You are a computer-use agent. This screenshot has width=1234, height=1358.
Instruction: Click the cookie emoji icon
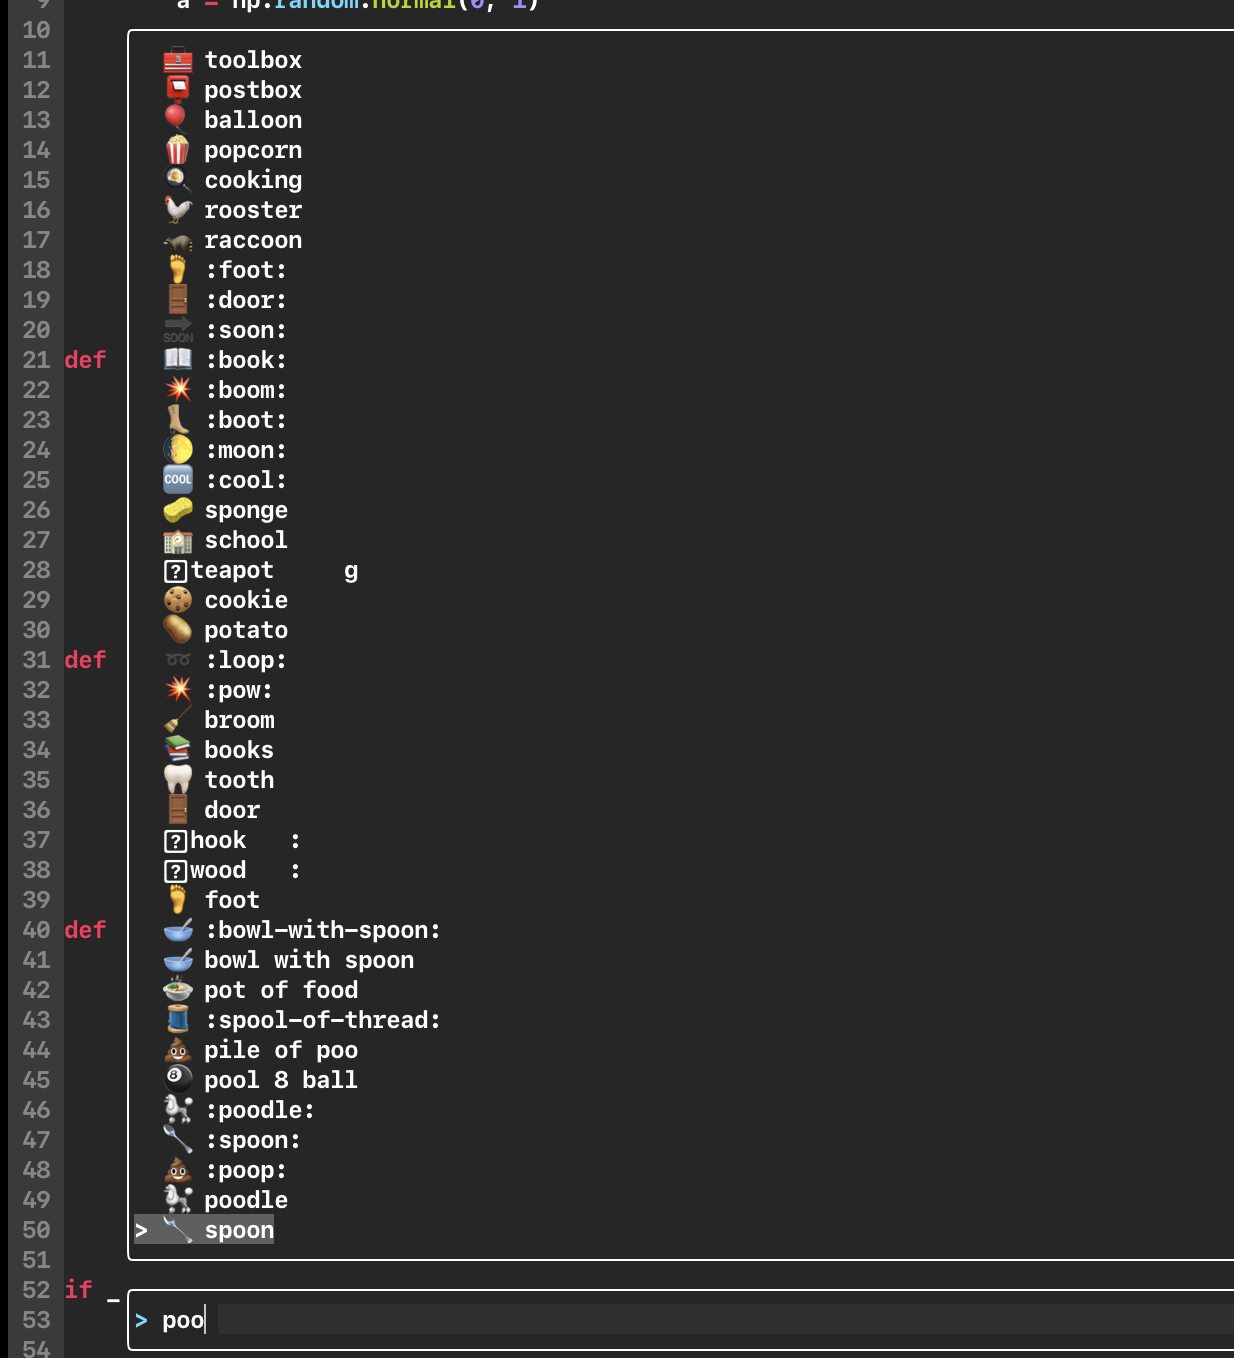pyautogui.click(x=178, y=600)
